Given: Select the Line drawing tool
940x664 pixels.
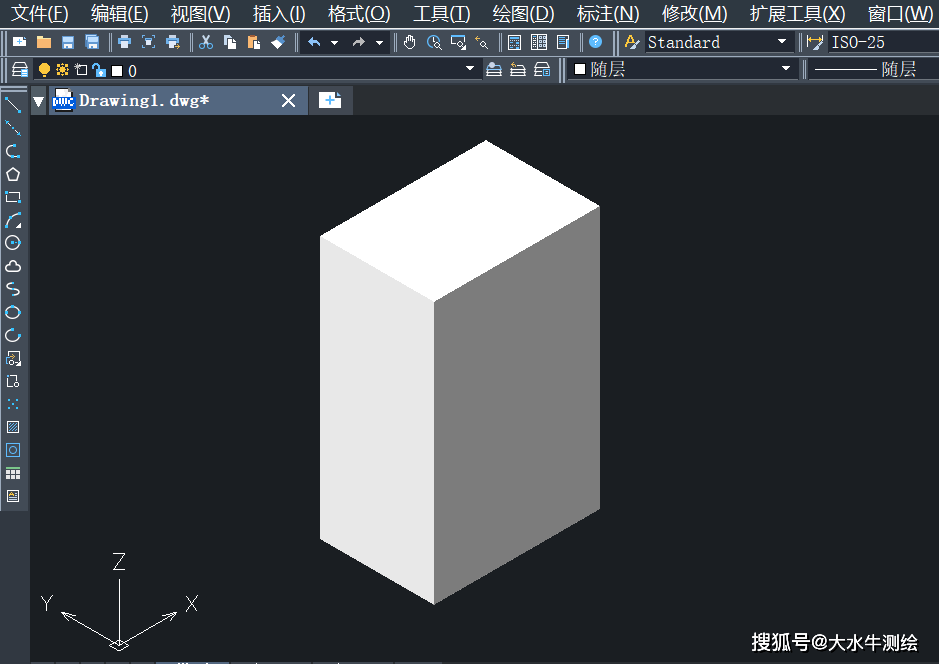Looking at the screenshot, I should [13, 105].
